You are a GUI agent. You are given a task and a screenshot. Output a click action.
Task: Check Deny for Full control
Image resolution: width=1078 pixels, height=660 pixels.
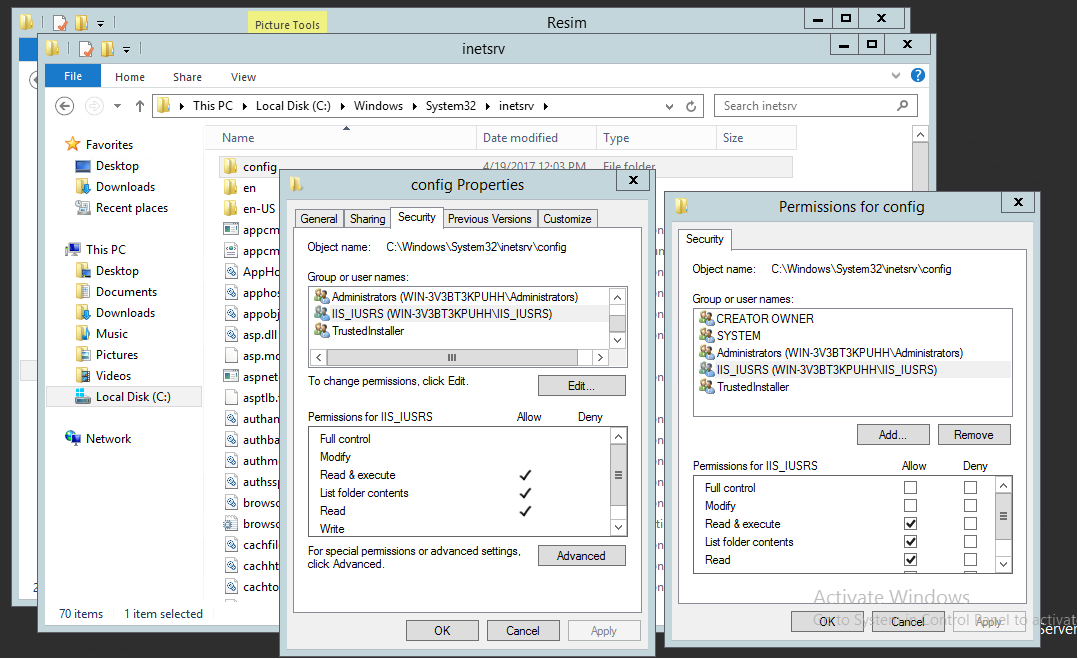click(970, 487)
